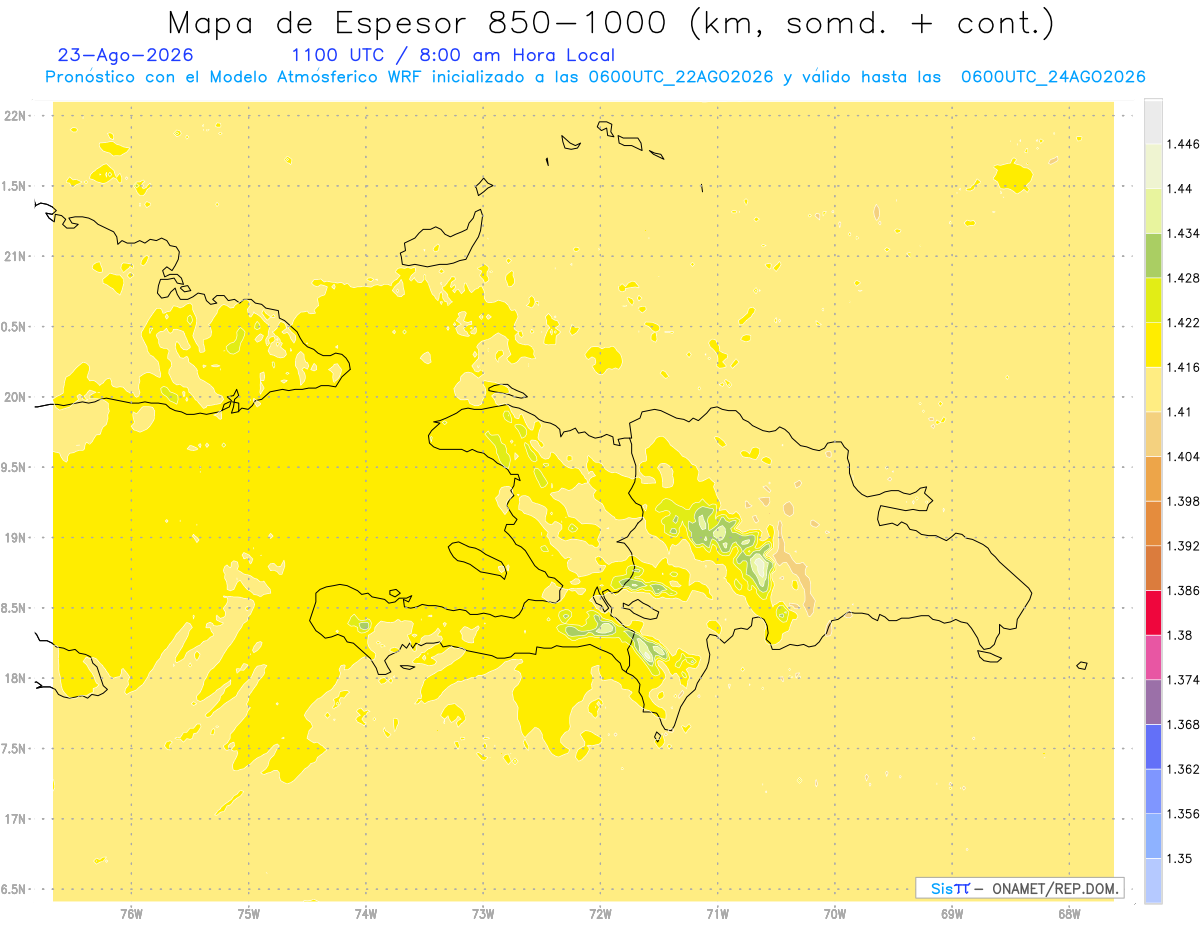Click the time text '1100 UTC / 8:00 am Hora Local'
The height and width of the screenshot is (927, 1200).
[x=453, y=55]
